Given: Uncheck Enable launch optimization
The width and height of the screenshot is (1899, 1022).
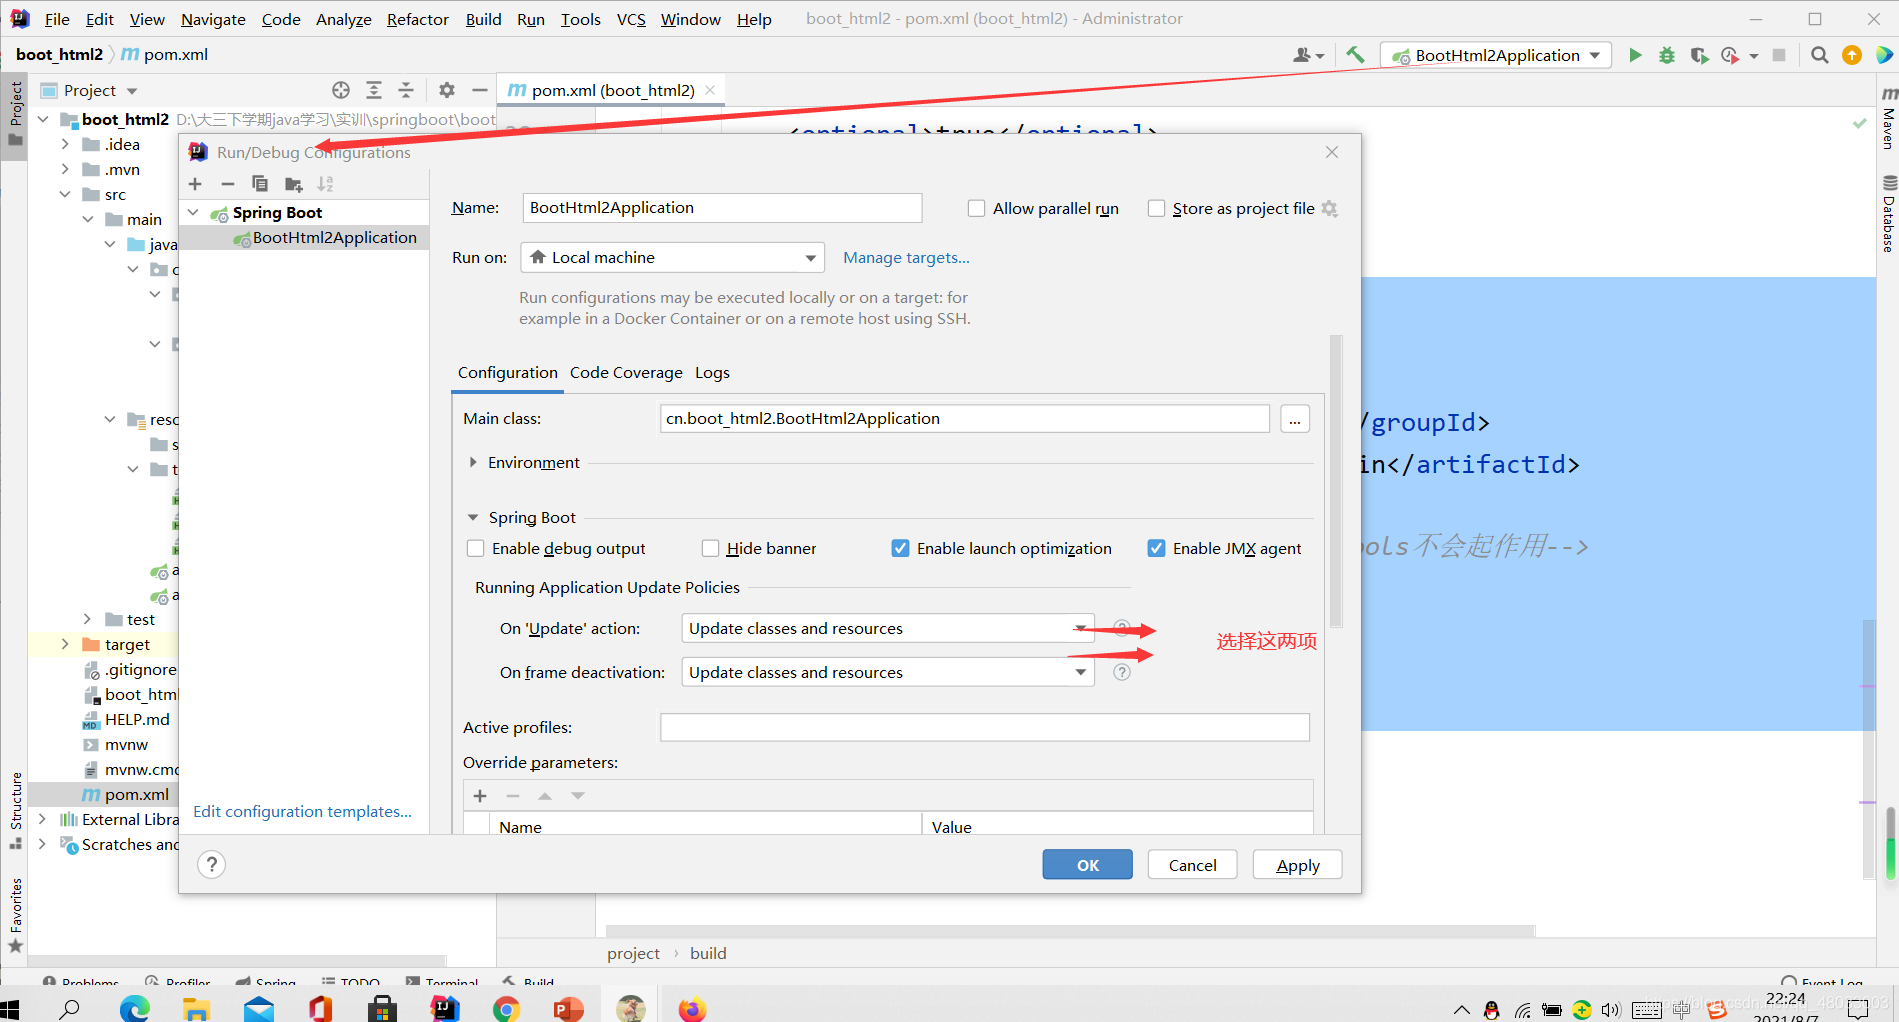Looking at the screenshot, I should pos(900,548).
